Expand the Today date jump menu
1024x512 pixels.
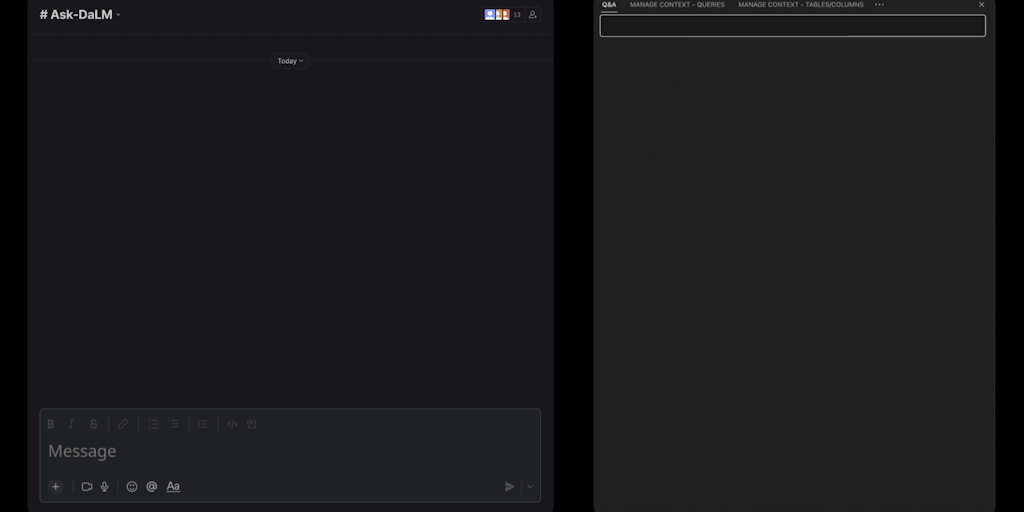(290, 61)
